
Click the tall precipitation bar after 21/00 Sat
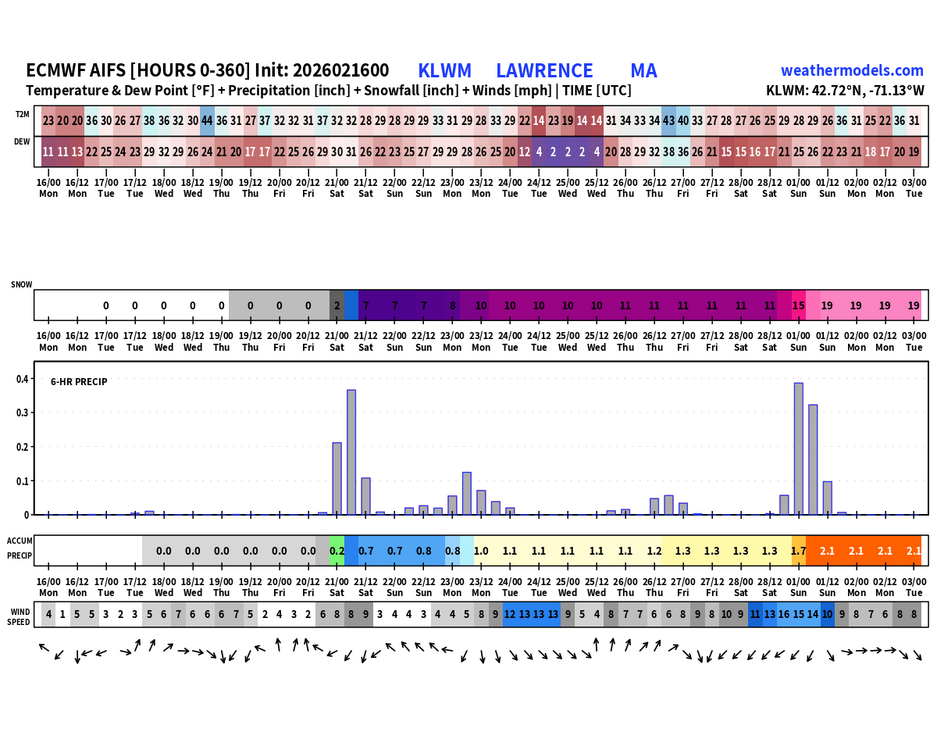(351, 452)
